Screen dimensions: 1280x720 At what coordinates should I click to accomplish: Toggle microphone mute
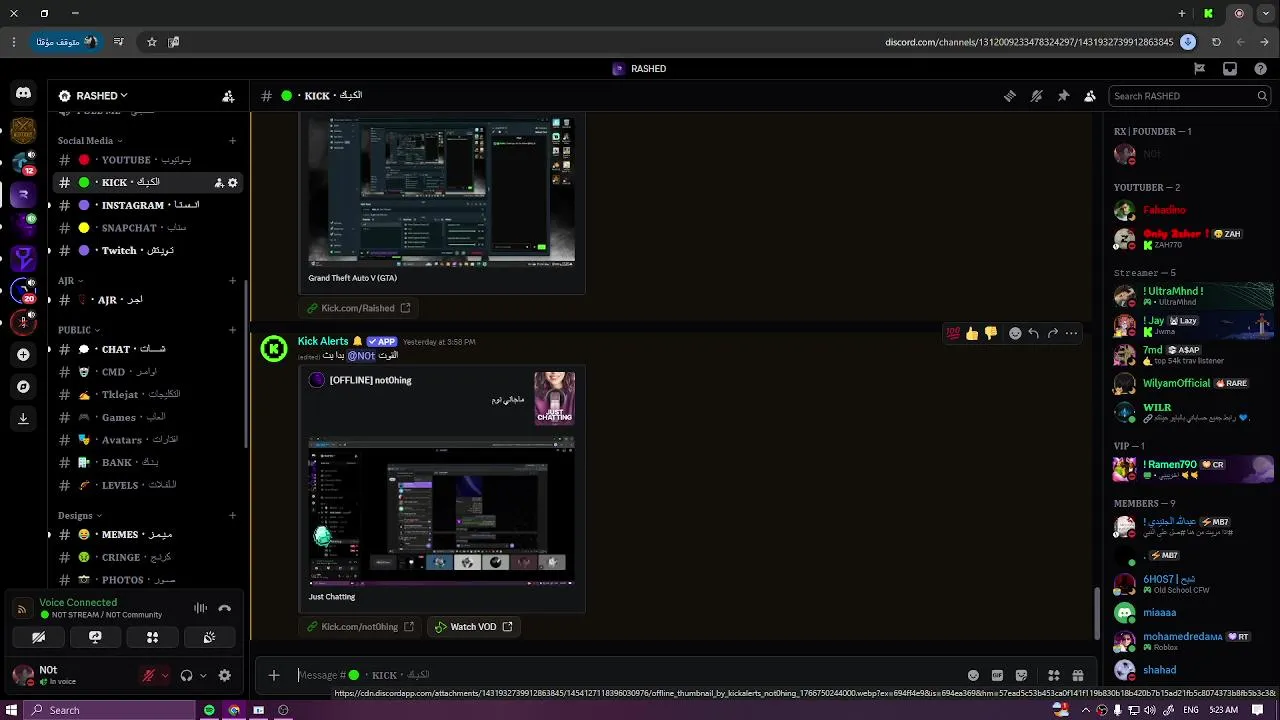[148, 675]
